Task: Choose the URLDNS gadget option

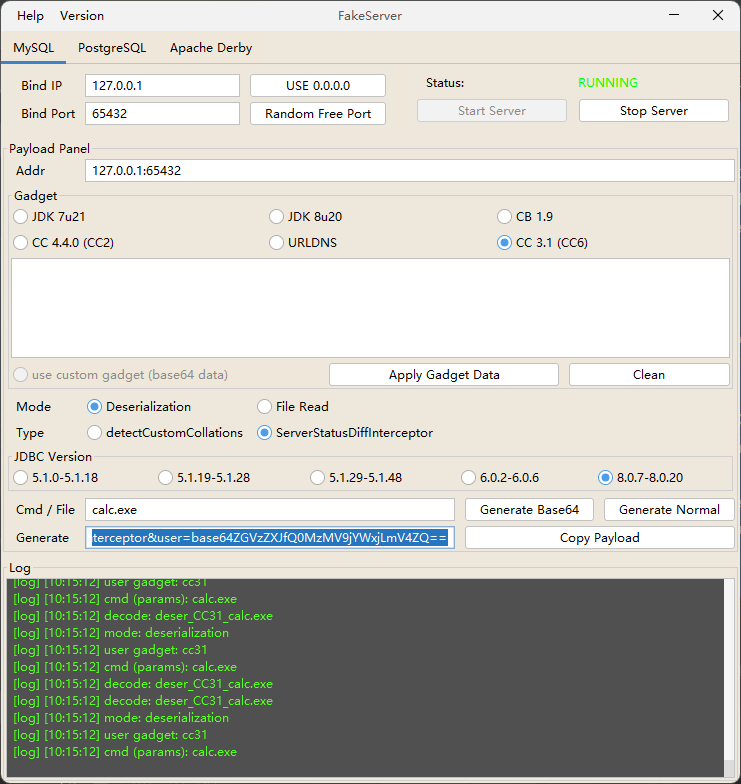Action: coord(277,242)
